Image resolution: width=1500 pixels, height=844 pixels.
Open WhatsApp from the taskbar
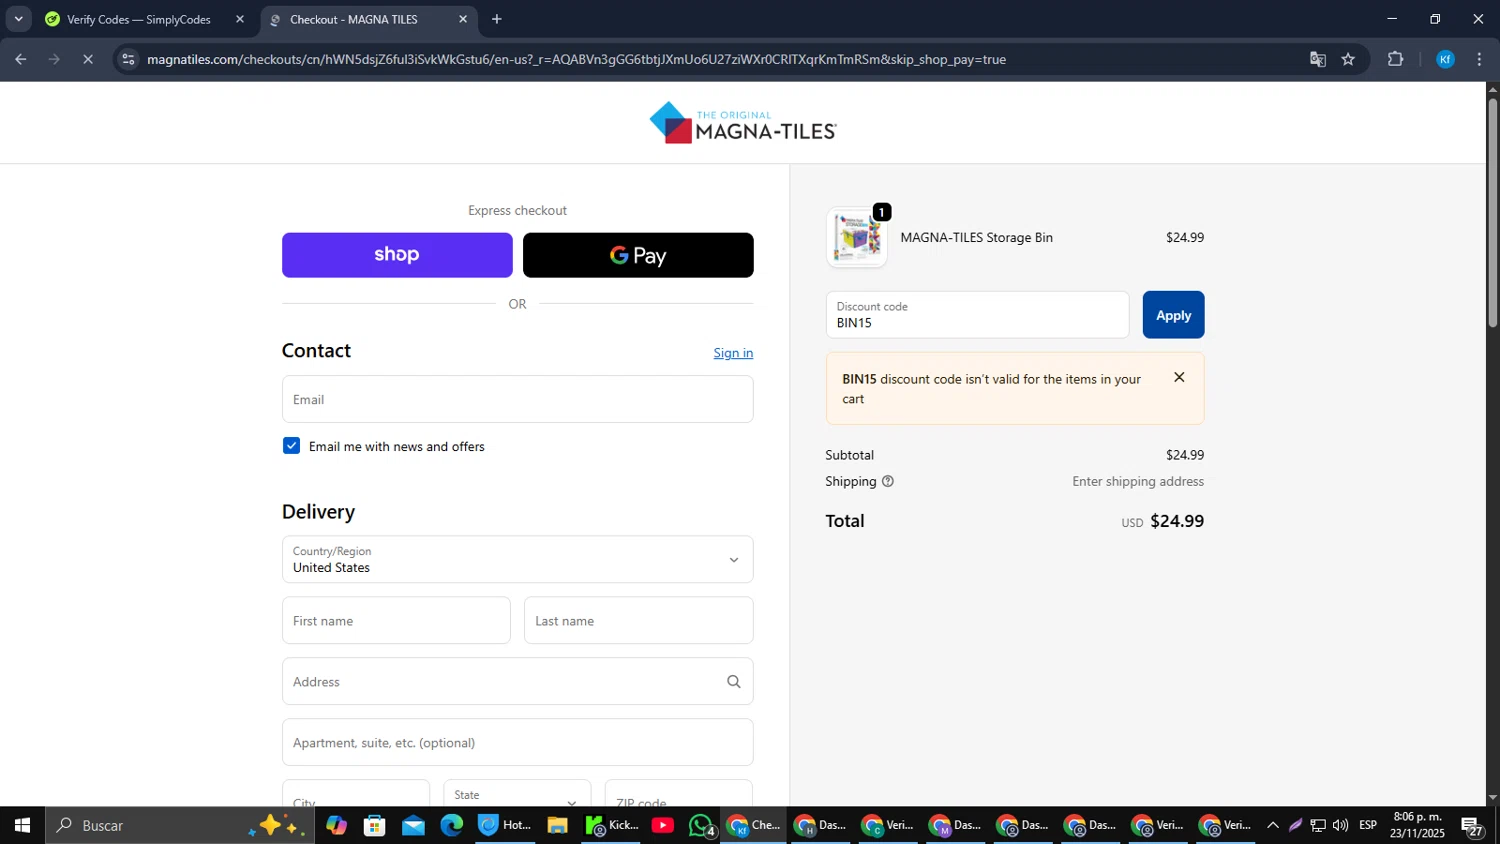(702, 825)
